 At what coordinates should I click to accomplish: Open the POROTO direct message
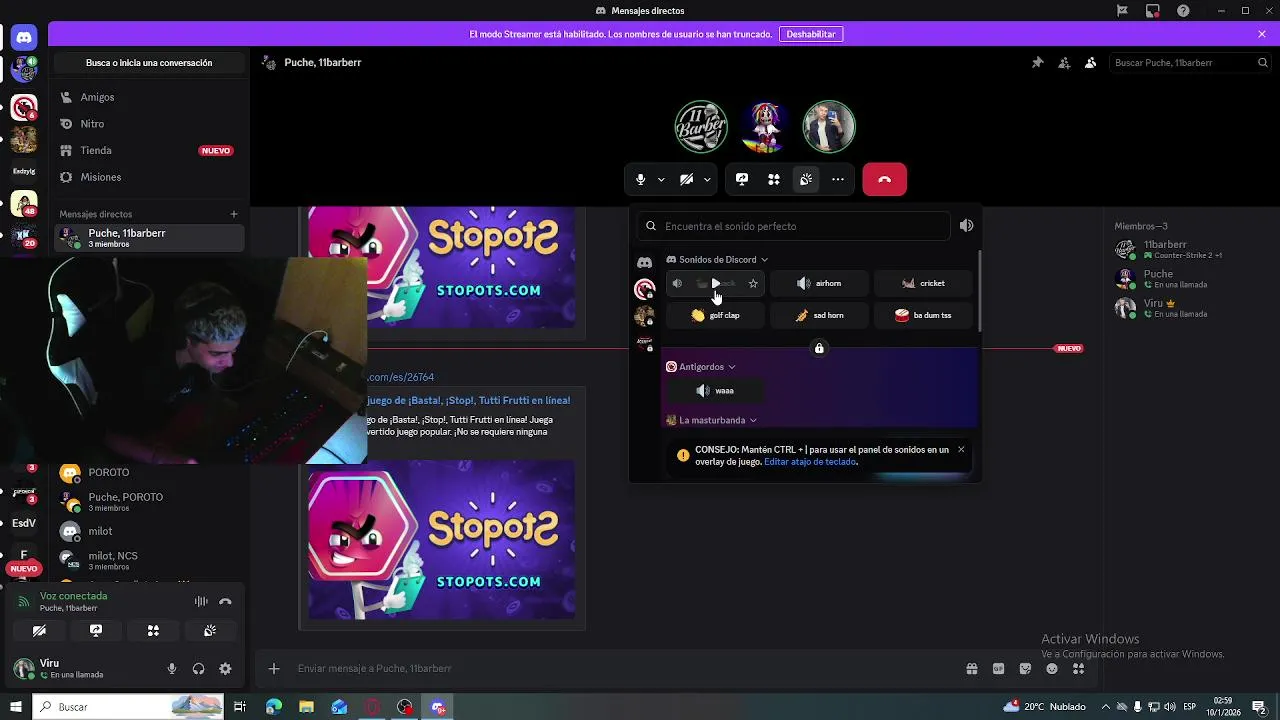[149, 472]
